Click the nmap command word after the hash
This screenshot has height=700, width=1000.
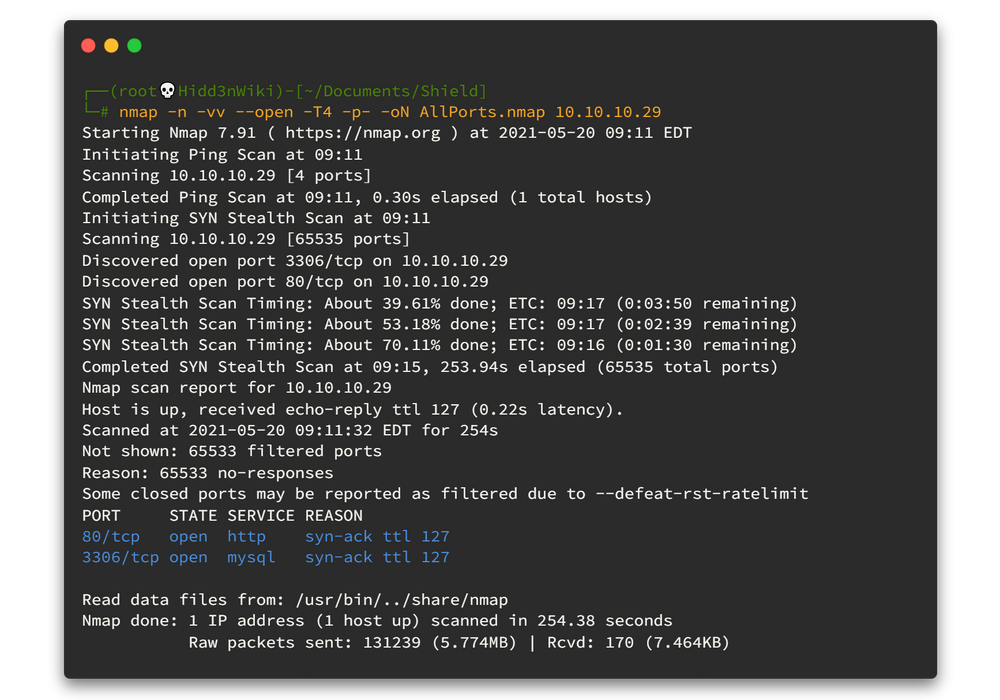pyautogui.click(x=139, y=112)
